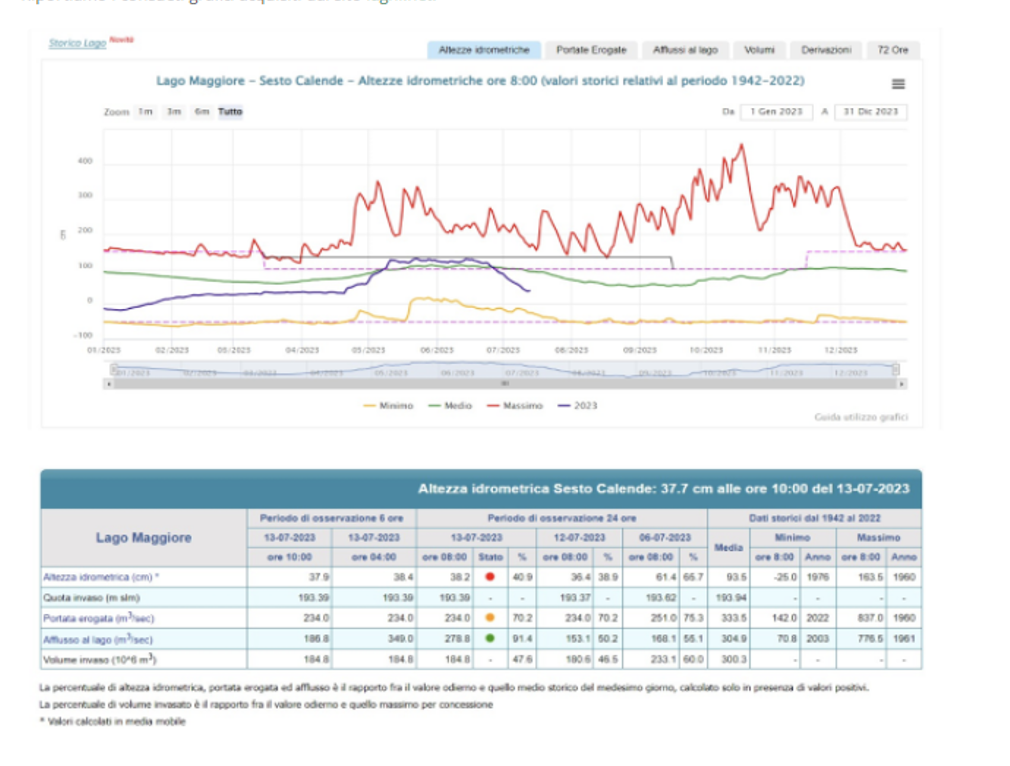Click the 12/2023 x-axis label
The width and height of the screenshot is (1010, 766).
pyautogui.click(x=841, y=350)
